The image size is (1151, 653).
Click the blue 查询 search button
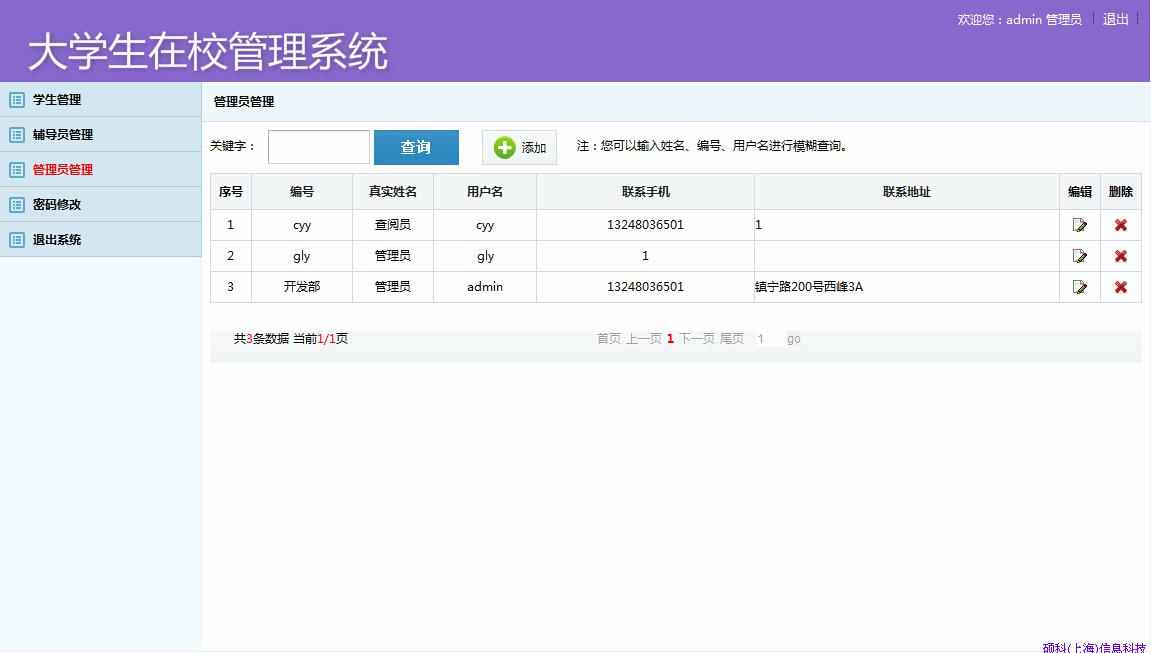pos(416,147)
